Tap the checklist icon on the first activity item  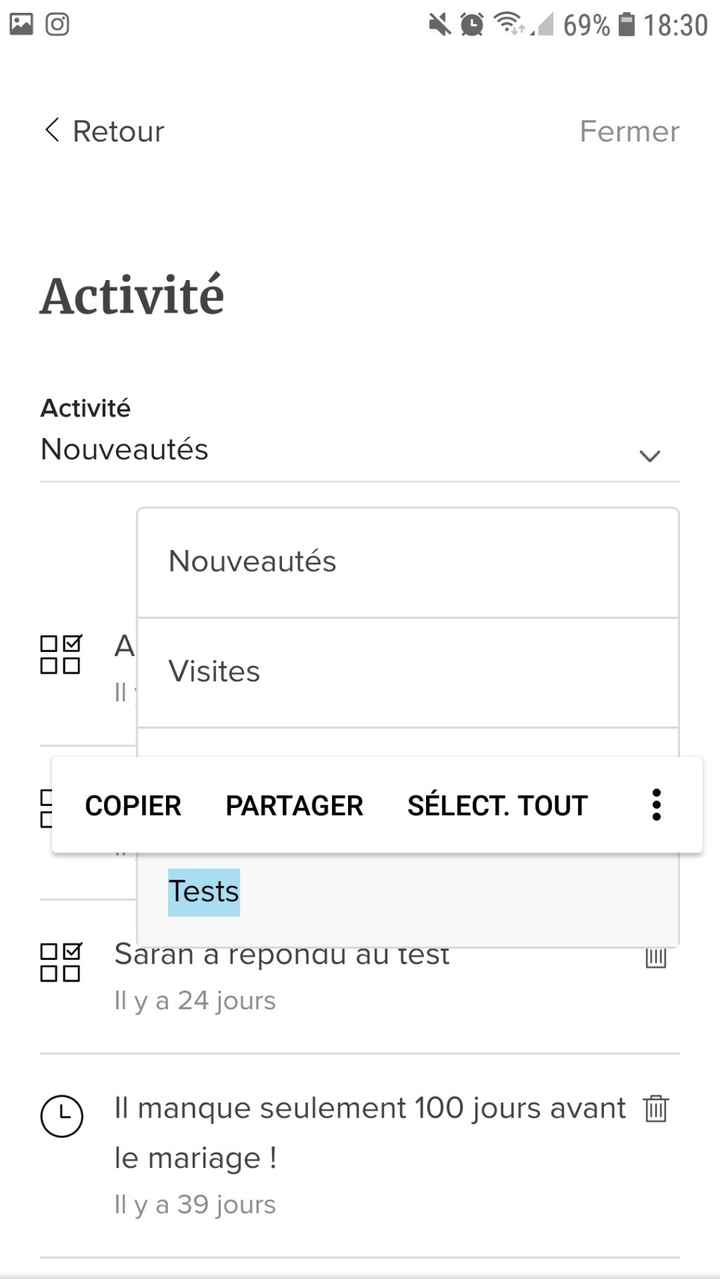60,654
